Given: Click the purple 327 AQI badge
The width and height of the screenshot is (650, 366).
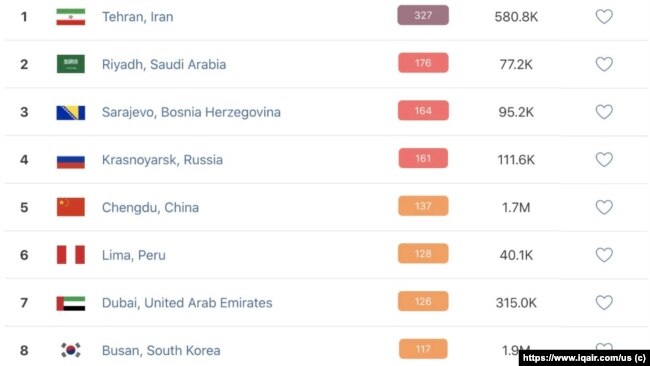Looking at the screenshot, I should [423, 15].
